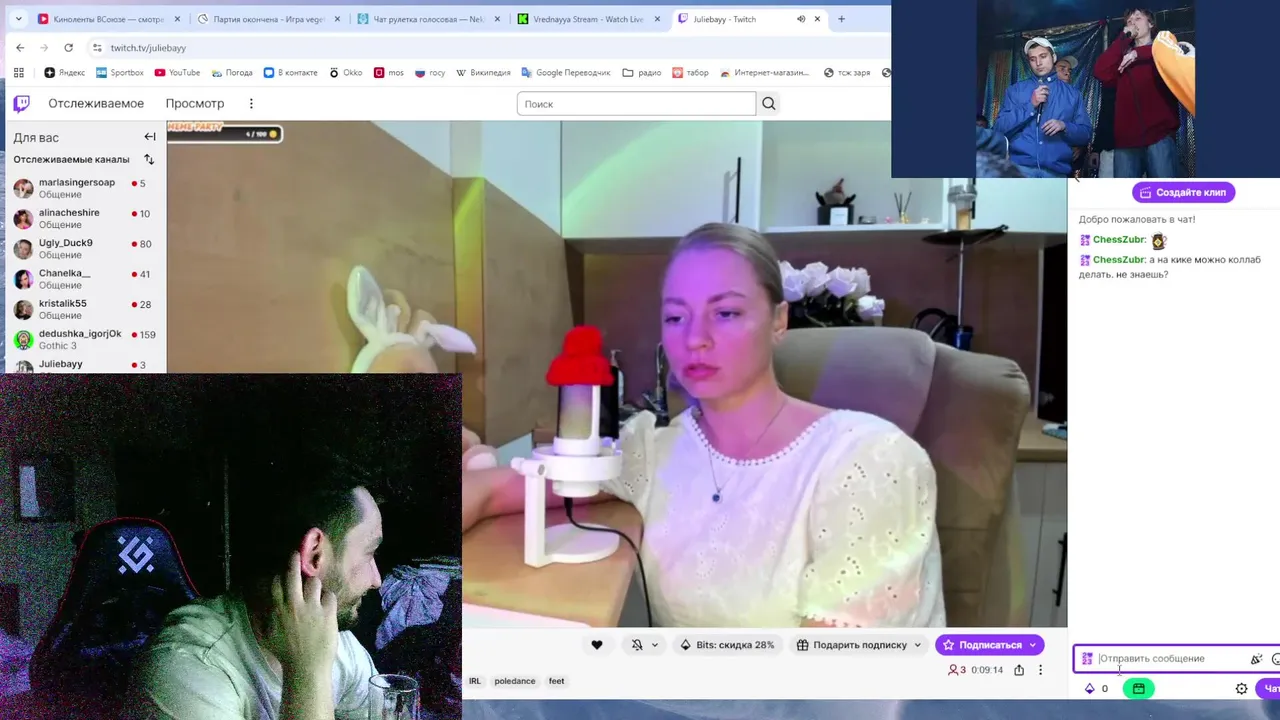The height and width of the screenshot is (720, 1280).
Task: Open the stream three-dot options menu
Action: (1040, 670)
